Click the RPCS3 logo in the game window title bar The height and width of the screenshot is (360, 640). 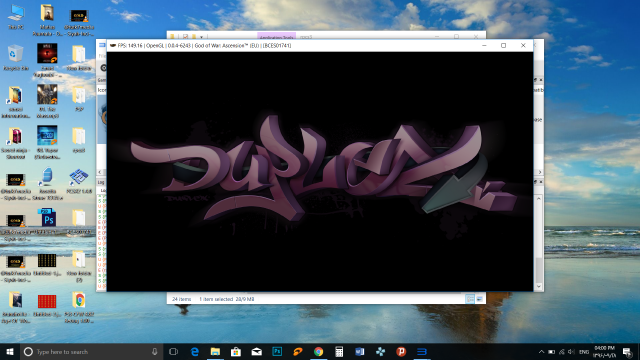(113, 45)
